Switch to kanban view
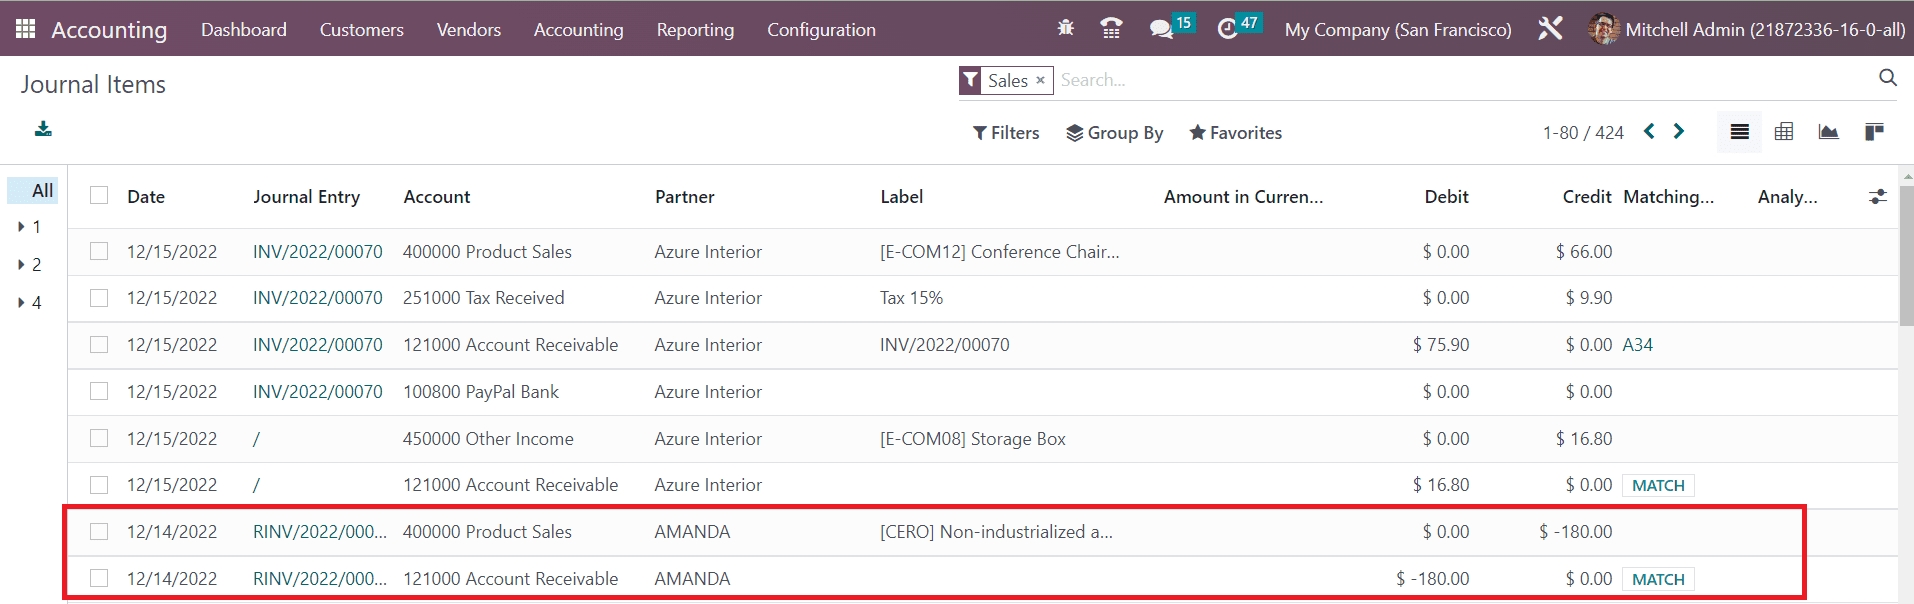The height and width of the screenshot is (604, 1914). click(x=1874, y=132)
